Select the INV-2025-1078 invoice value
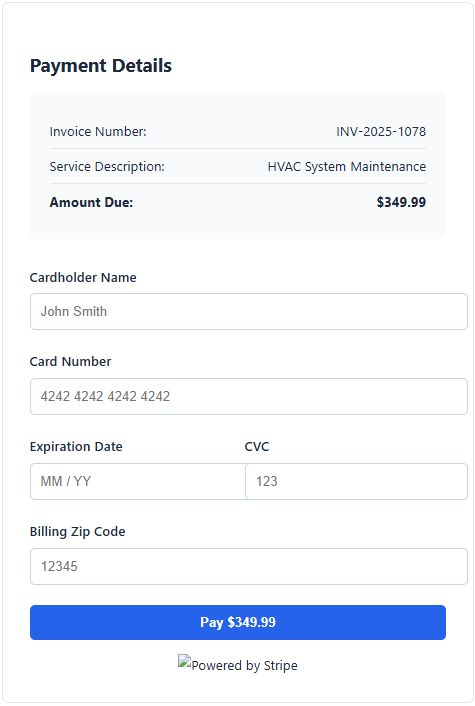The image size is (475, 706). pyautogui.click(x=381, y=131)
